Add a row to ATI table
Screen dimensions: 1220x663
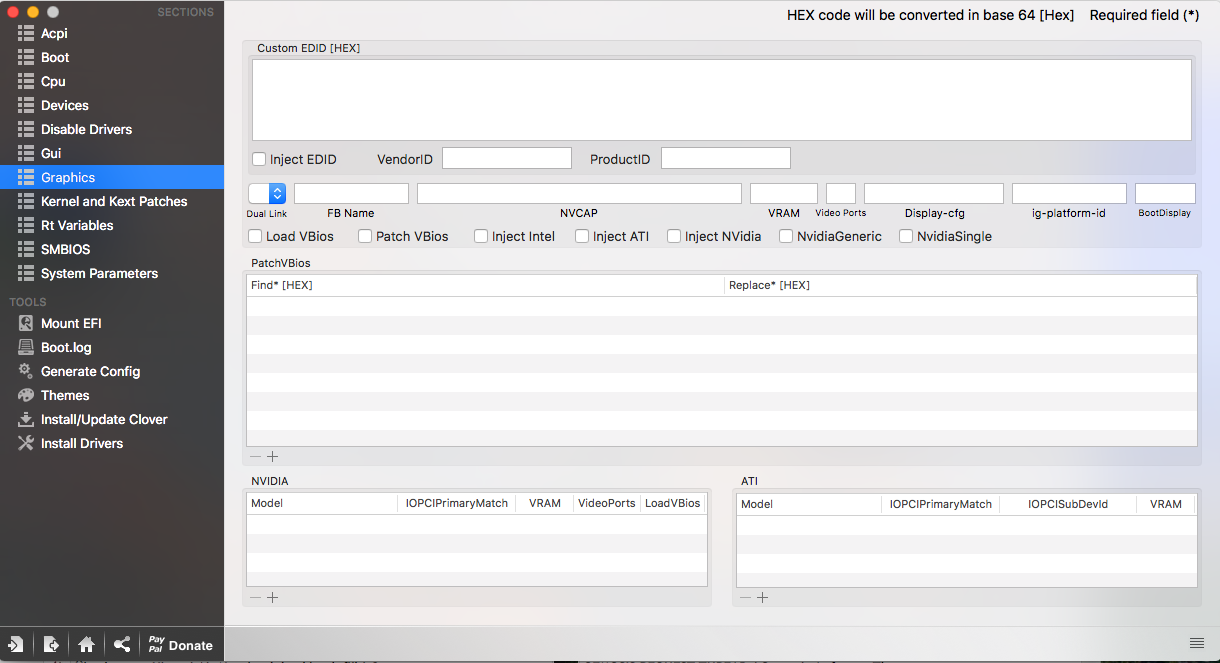762,597
